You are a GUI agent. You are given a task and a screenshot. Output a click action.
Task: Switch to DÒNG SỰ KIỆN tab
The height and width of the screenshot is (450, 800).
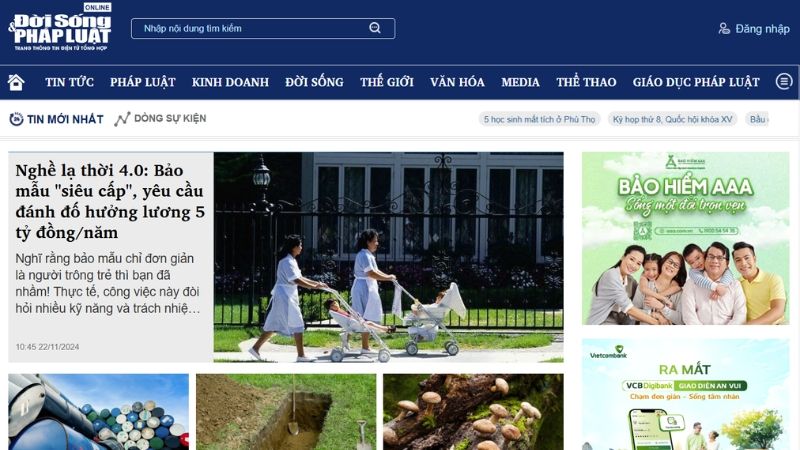(170, 118)
